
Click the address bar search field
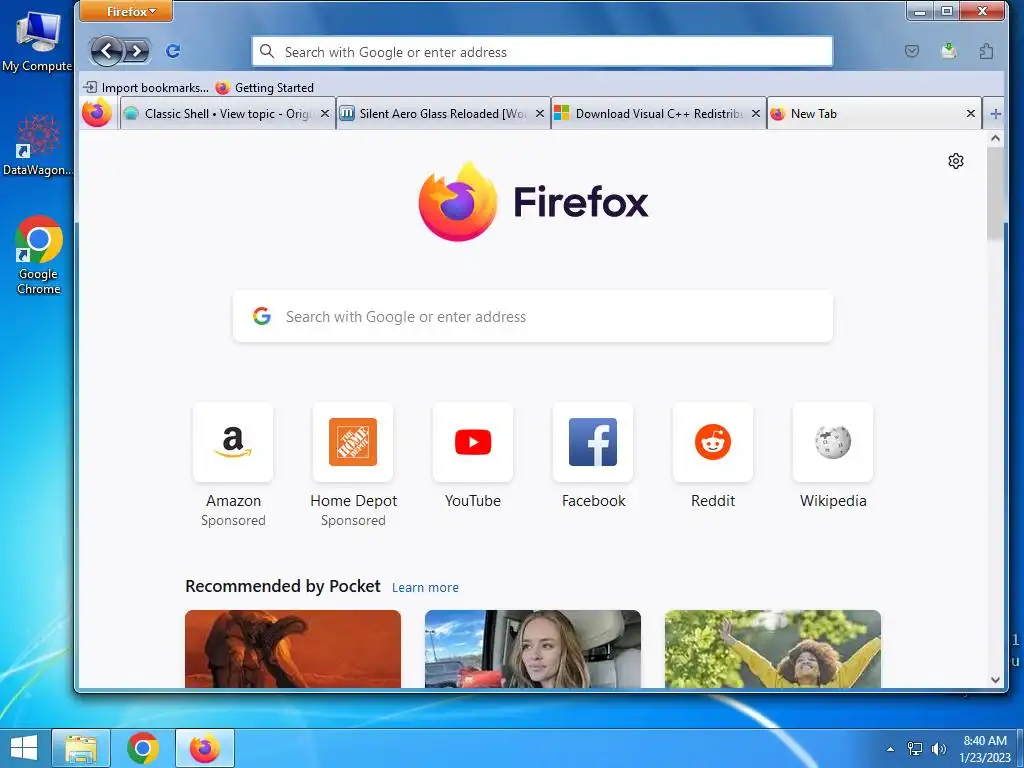click(x=542, y=52)
